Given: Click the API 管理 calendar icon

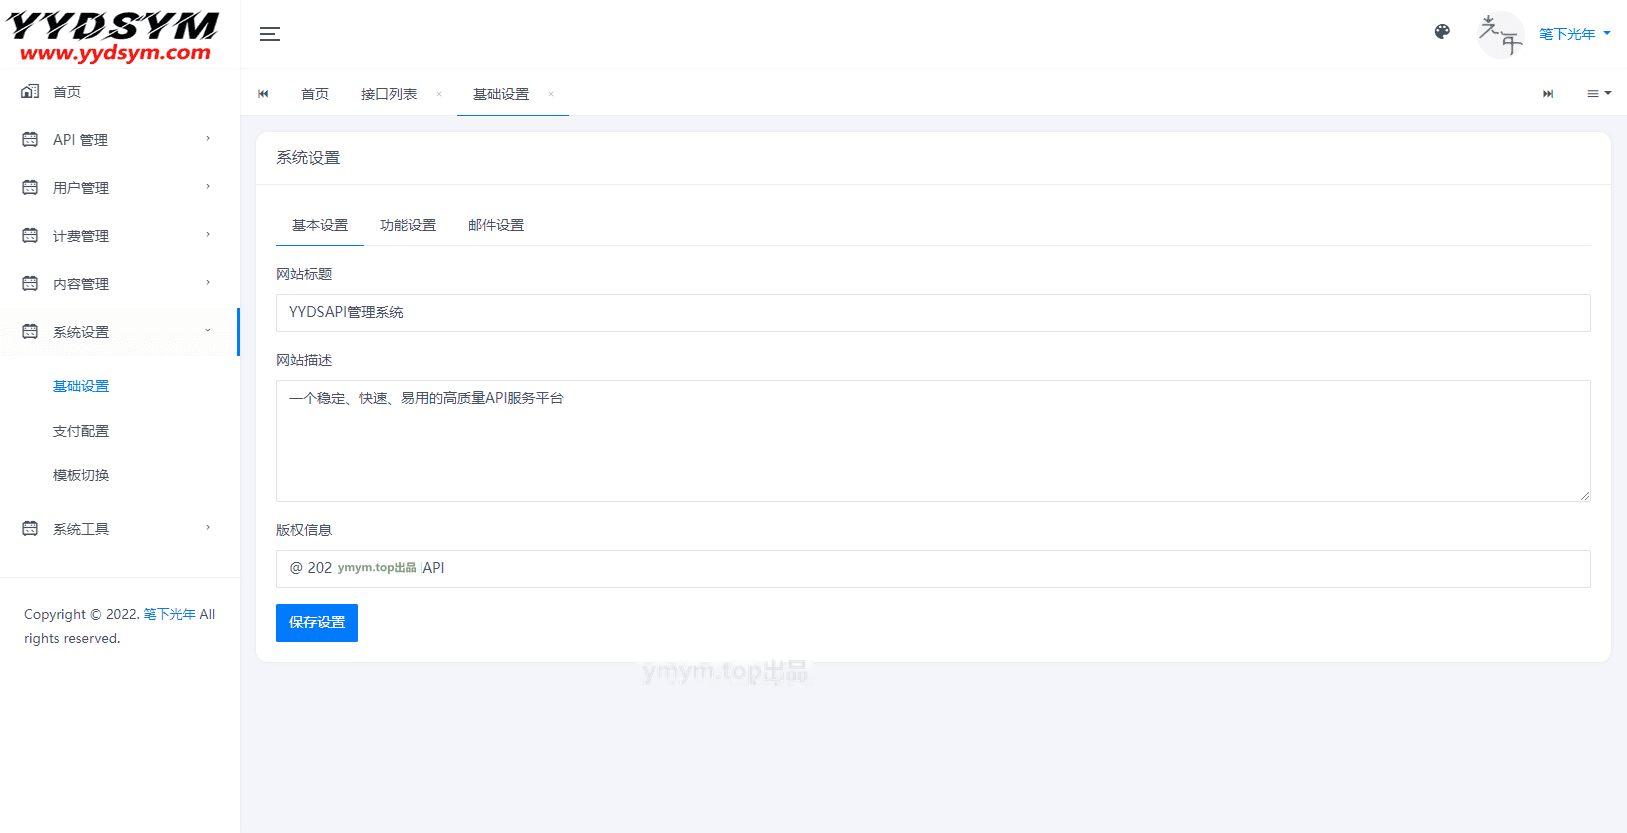Looking at the screenshot, I should [x=30, y=139].
